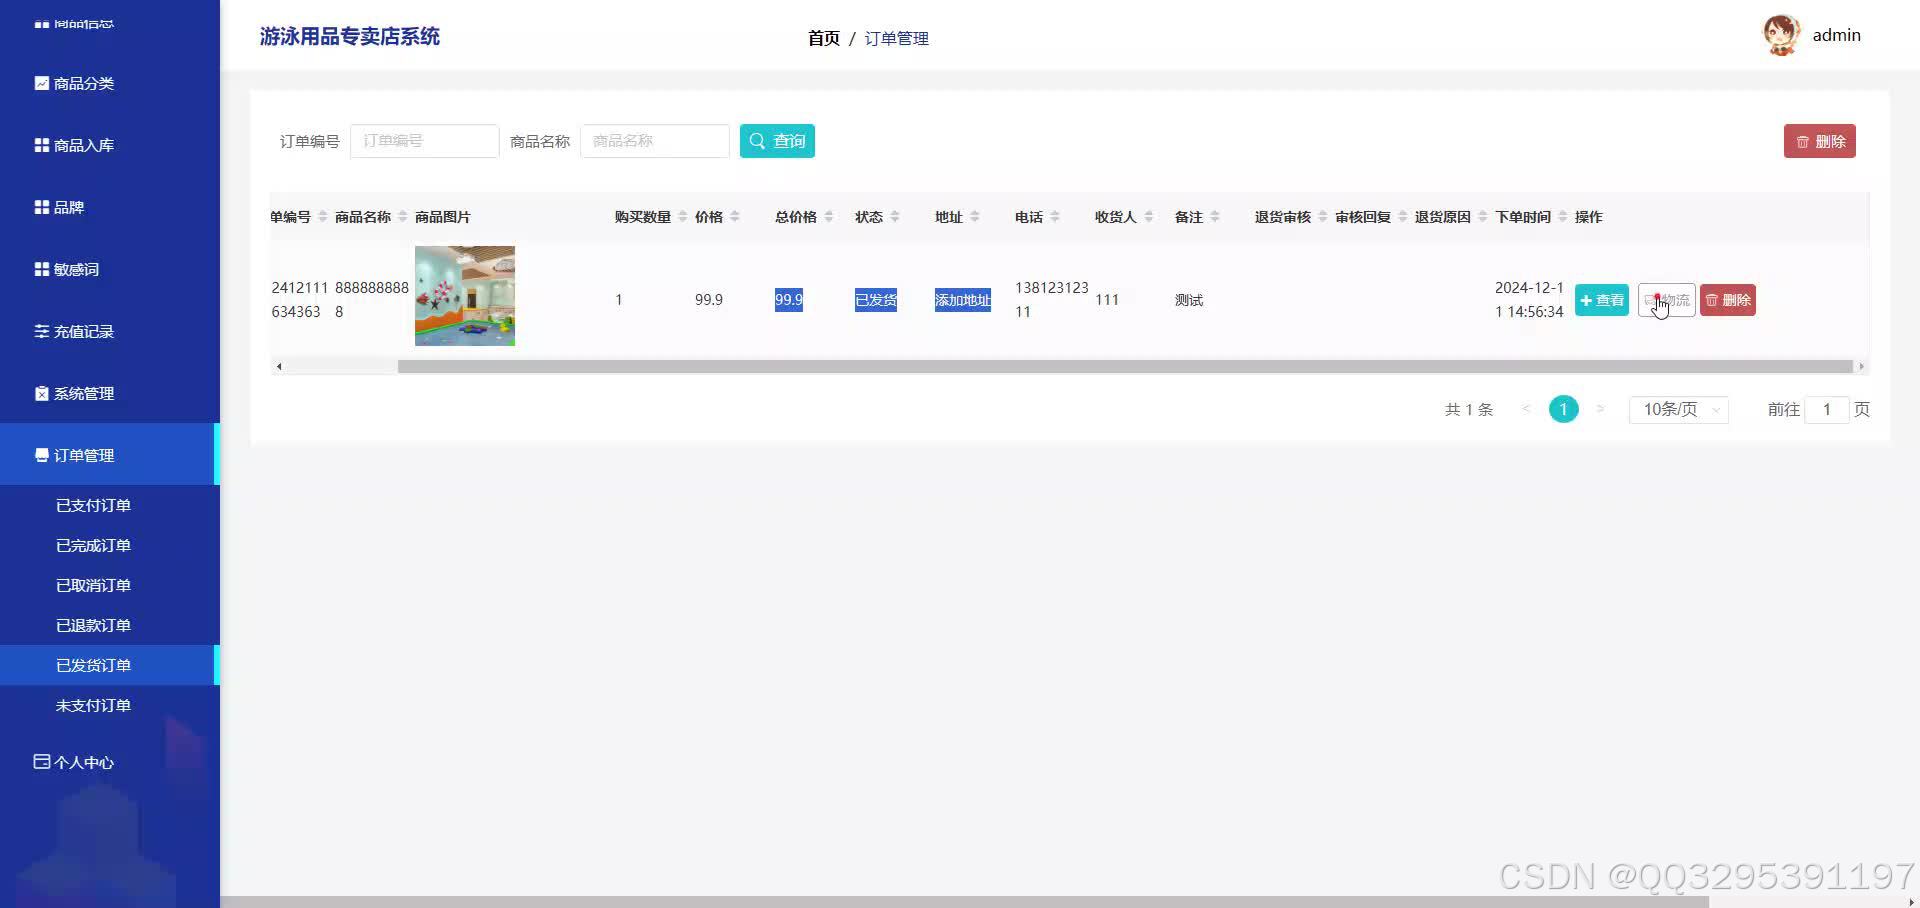This screenshot has height=908, width=1920.
Task: Open the next page arrow in pagination
Action: pos(1601,409)
